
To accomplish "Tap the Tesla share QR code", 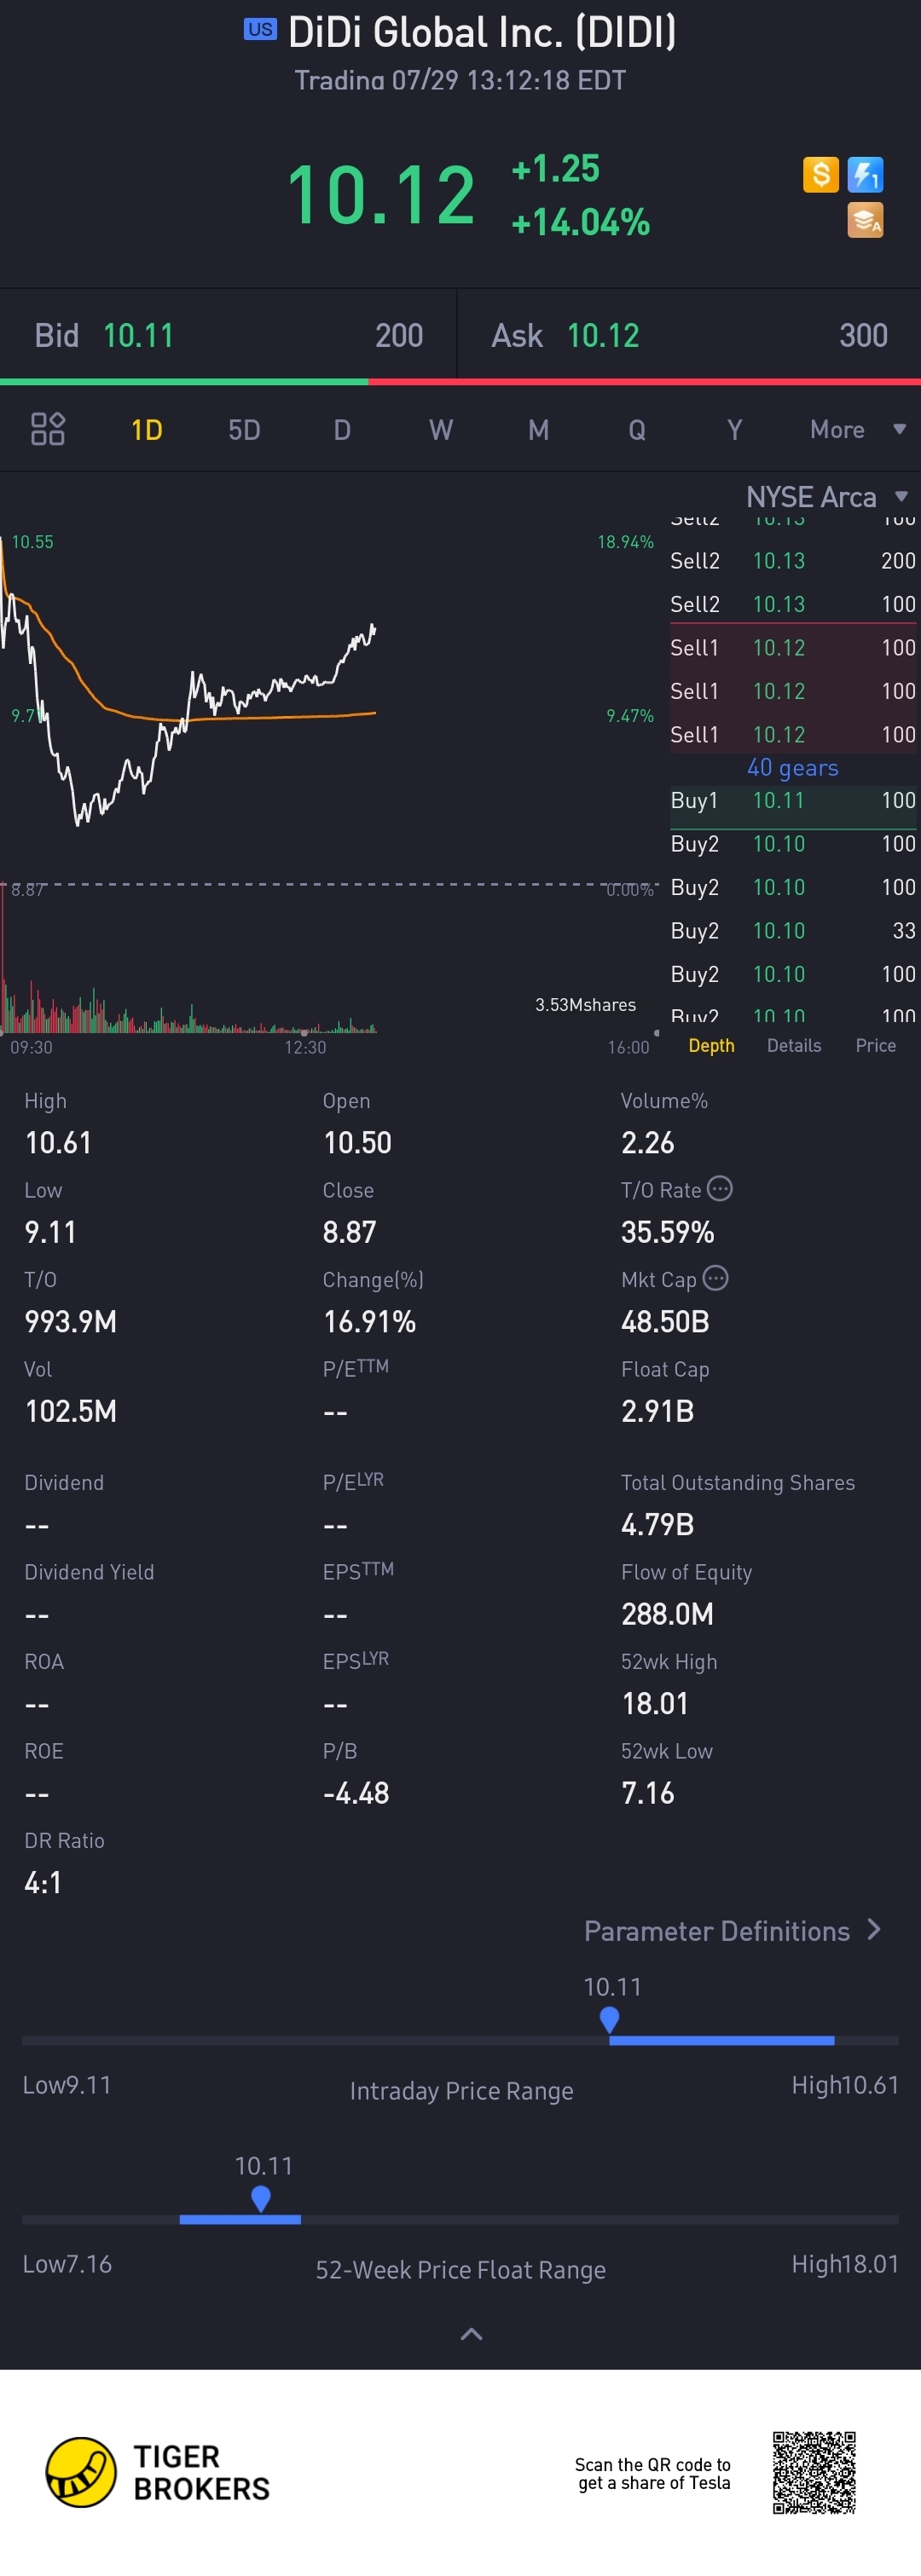I will [814, 2472].
